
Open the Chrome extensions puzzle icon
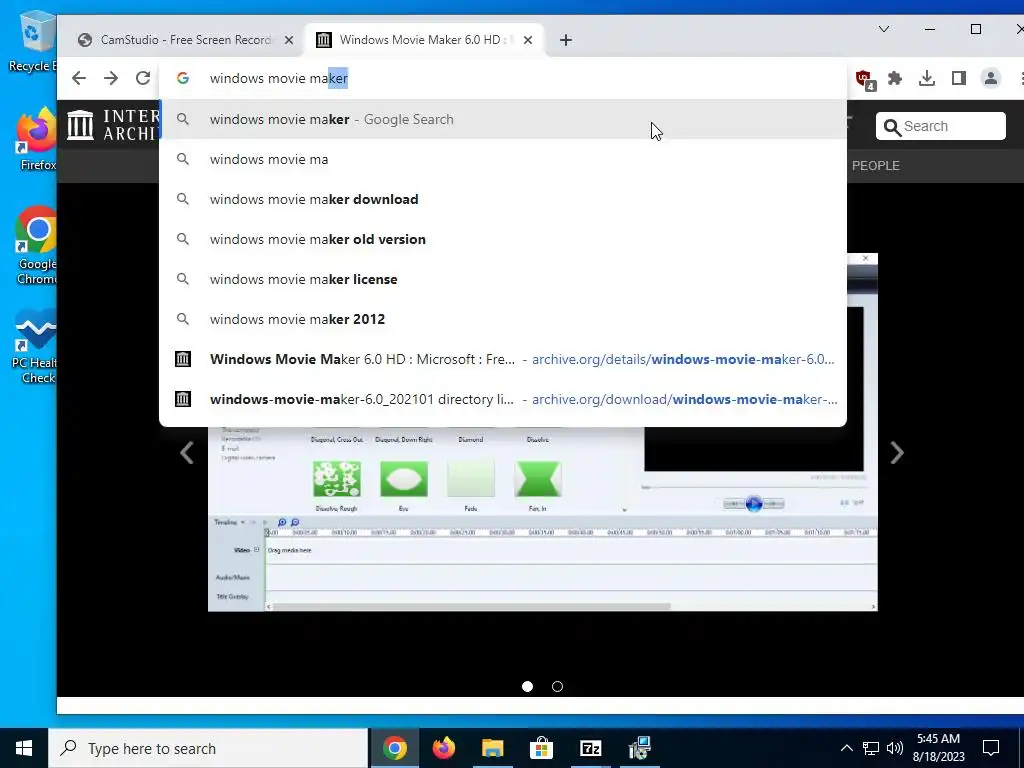[x=895, y=78]
